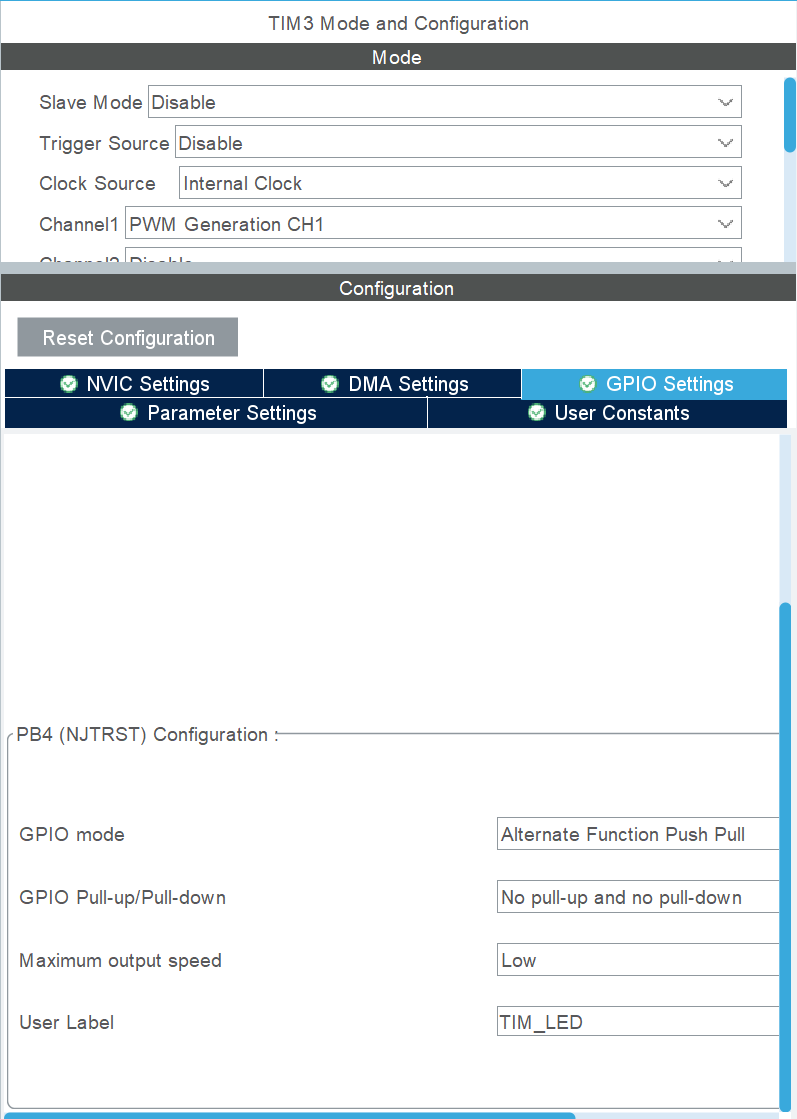Click the green check icon on NVIC Settings

(68, 384)
